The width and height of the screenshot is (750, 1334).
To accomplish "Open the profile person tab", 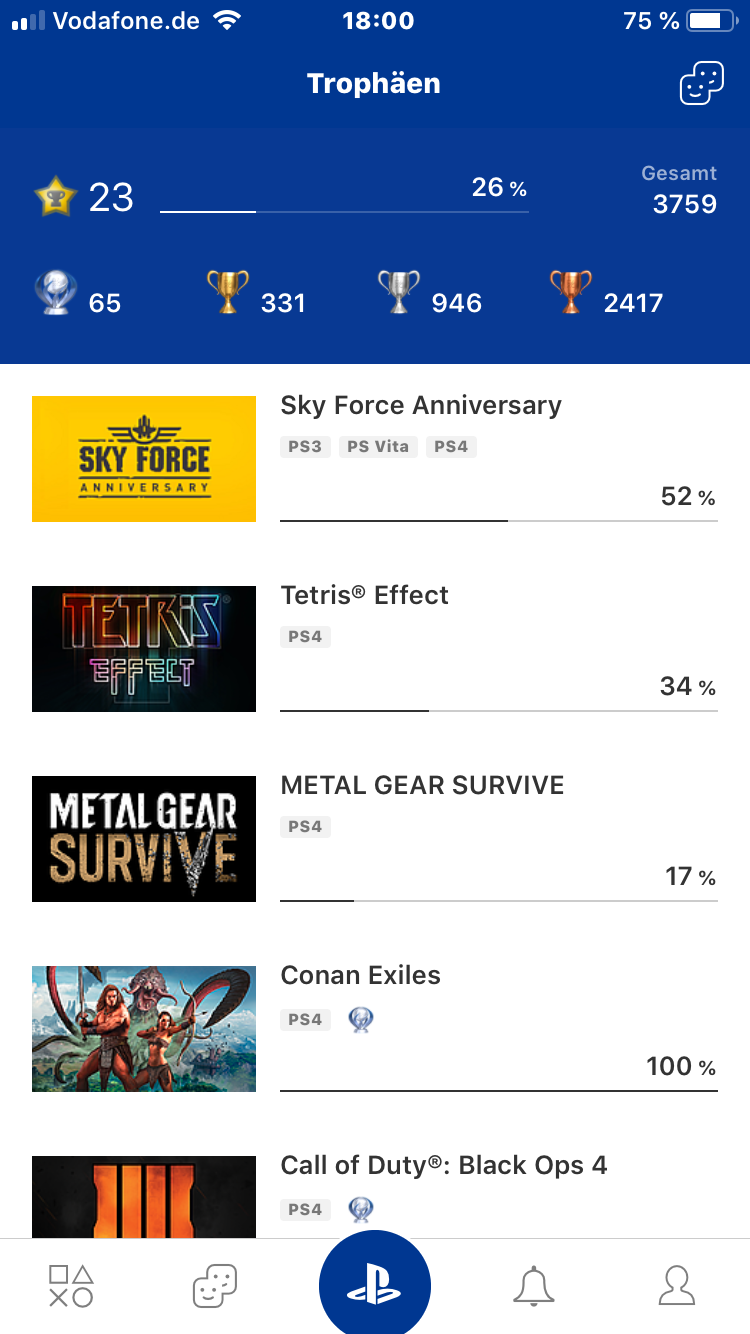I will pyautogui.click(x=677, y=1285).
